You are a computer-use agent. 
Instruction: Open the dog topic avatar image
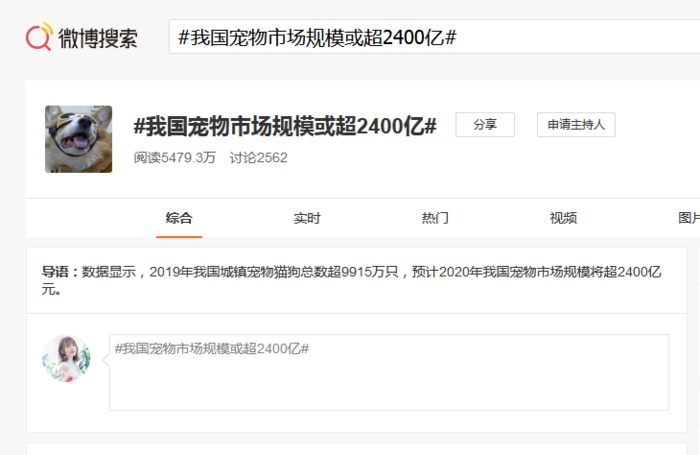point(78,139)
